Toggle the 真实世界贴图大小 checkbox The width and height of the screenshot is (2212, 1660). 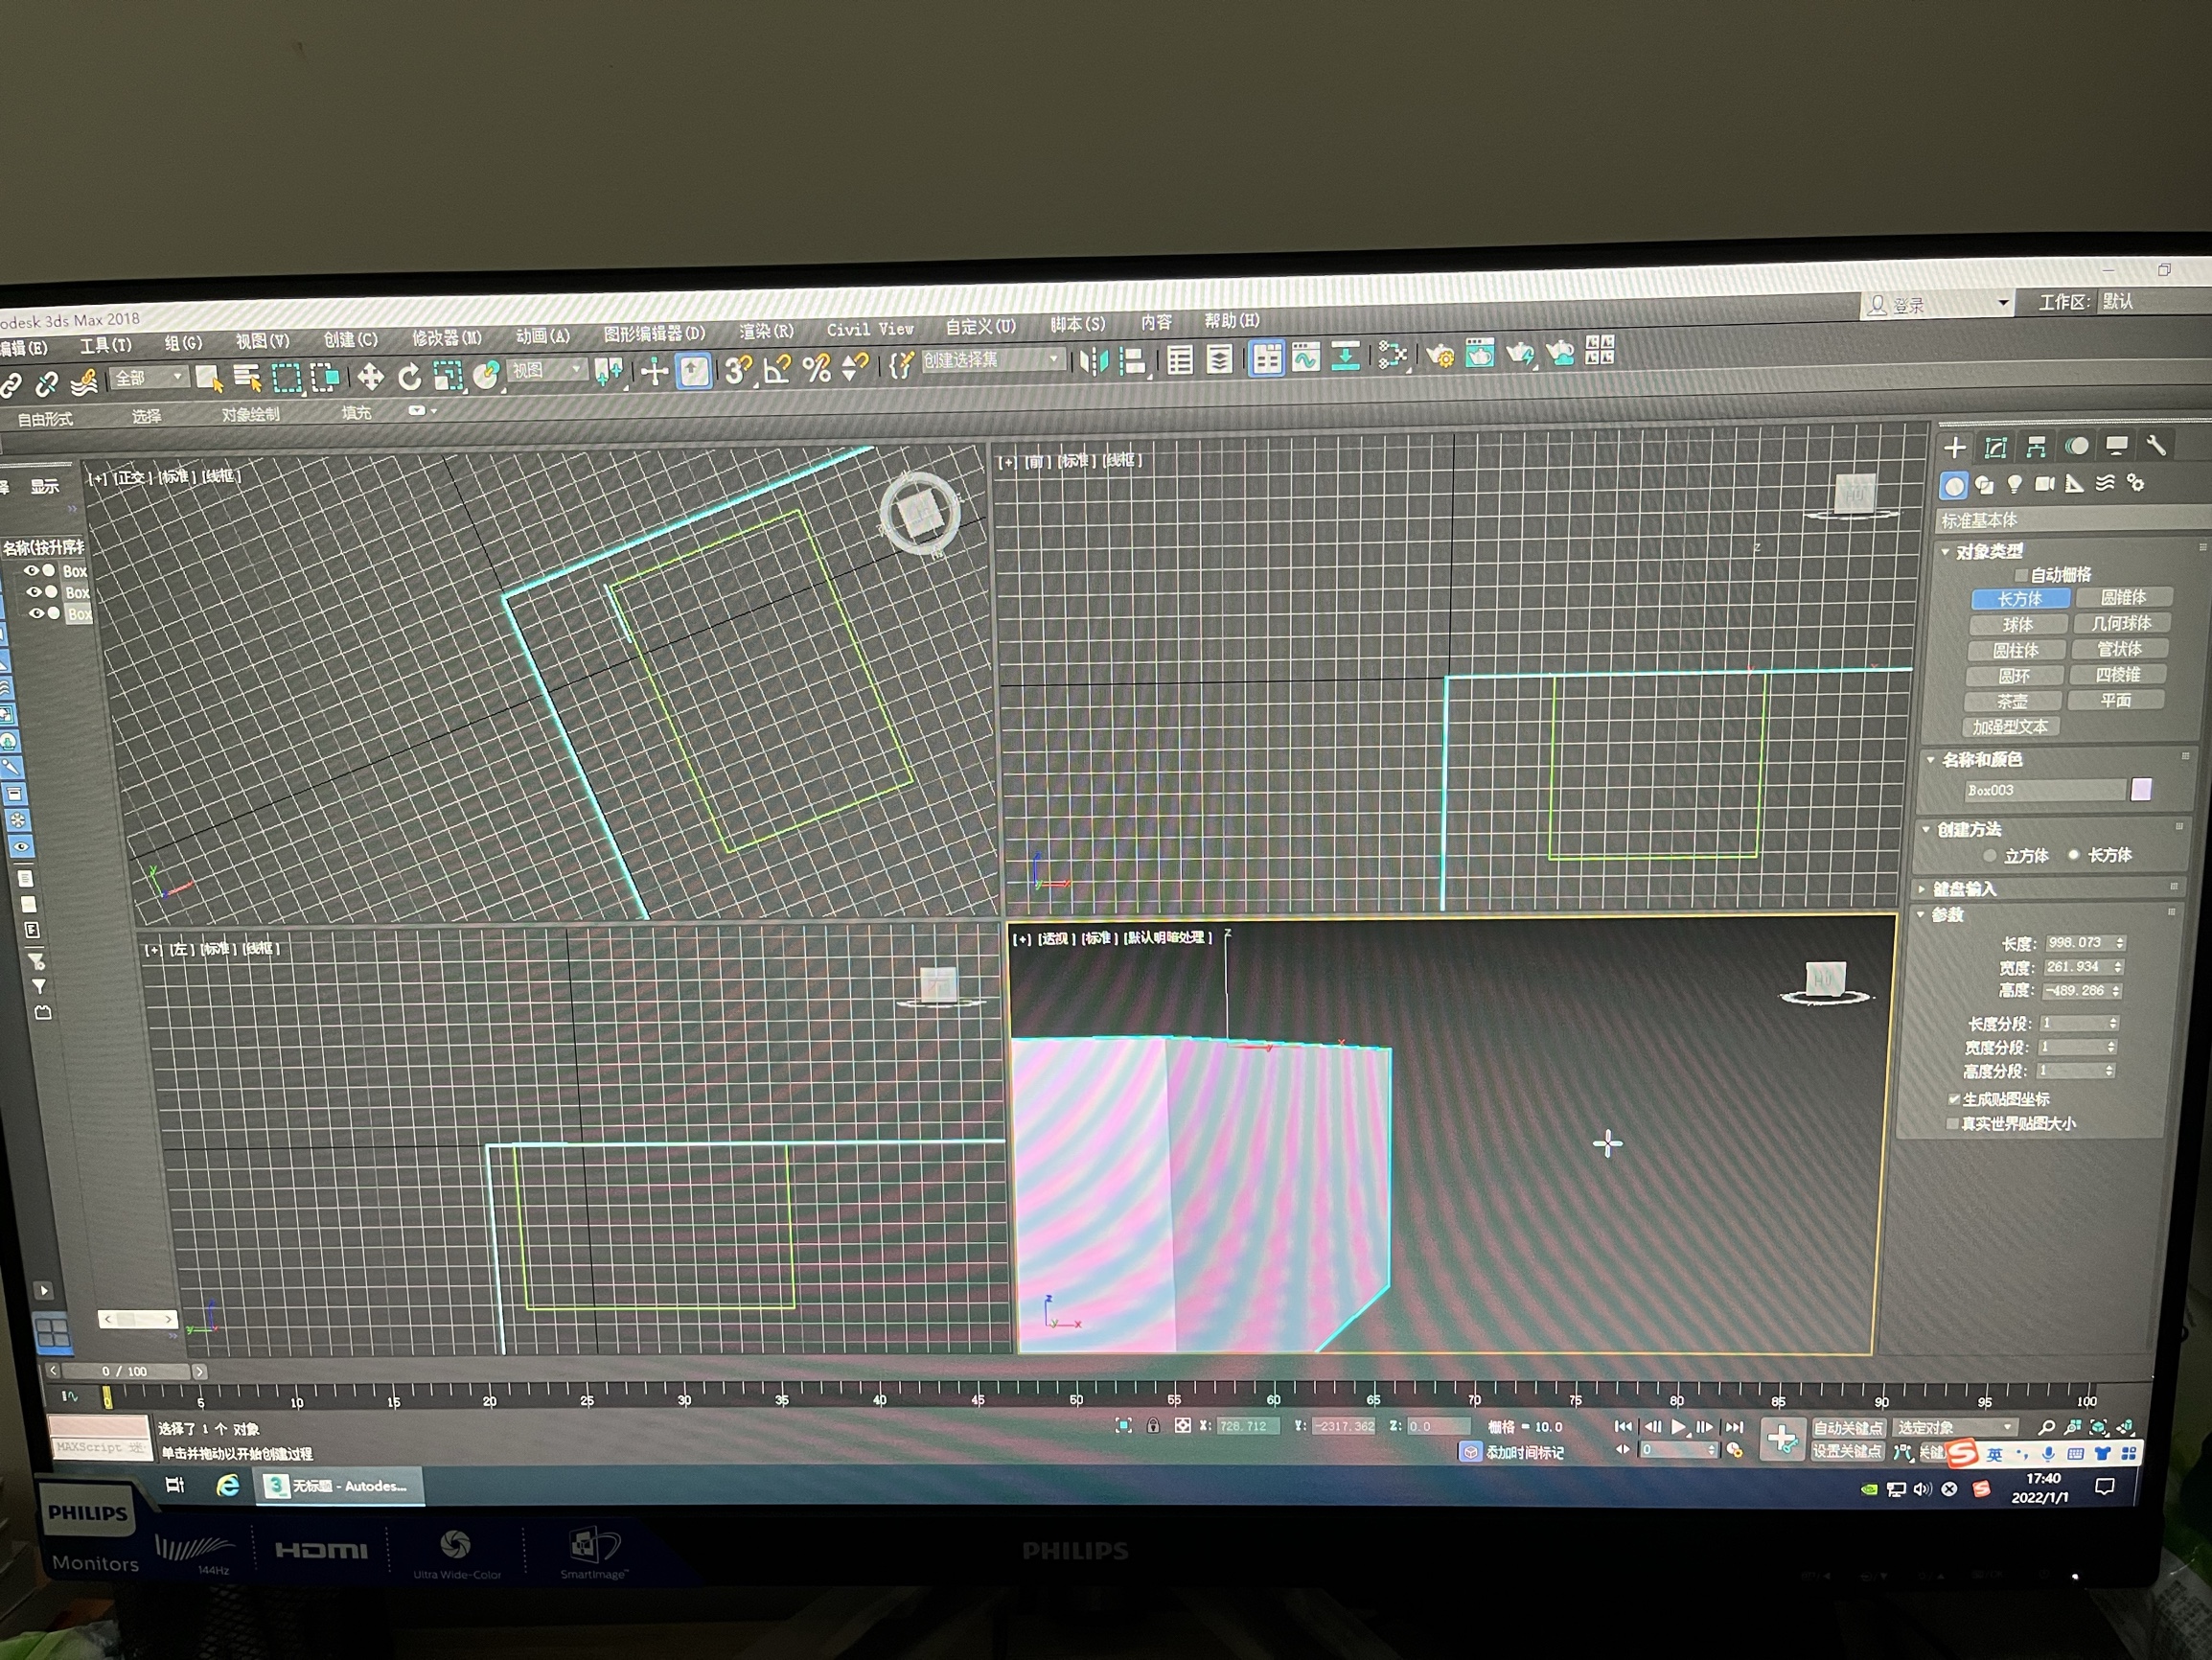coord(1951,1124)
